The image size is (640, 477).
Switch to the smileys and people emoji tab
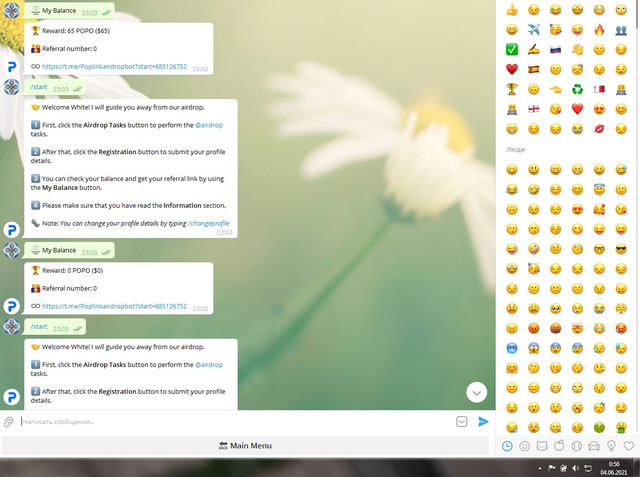coord(524,446)
